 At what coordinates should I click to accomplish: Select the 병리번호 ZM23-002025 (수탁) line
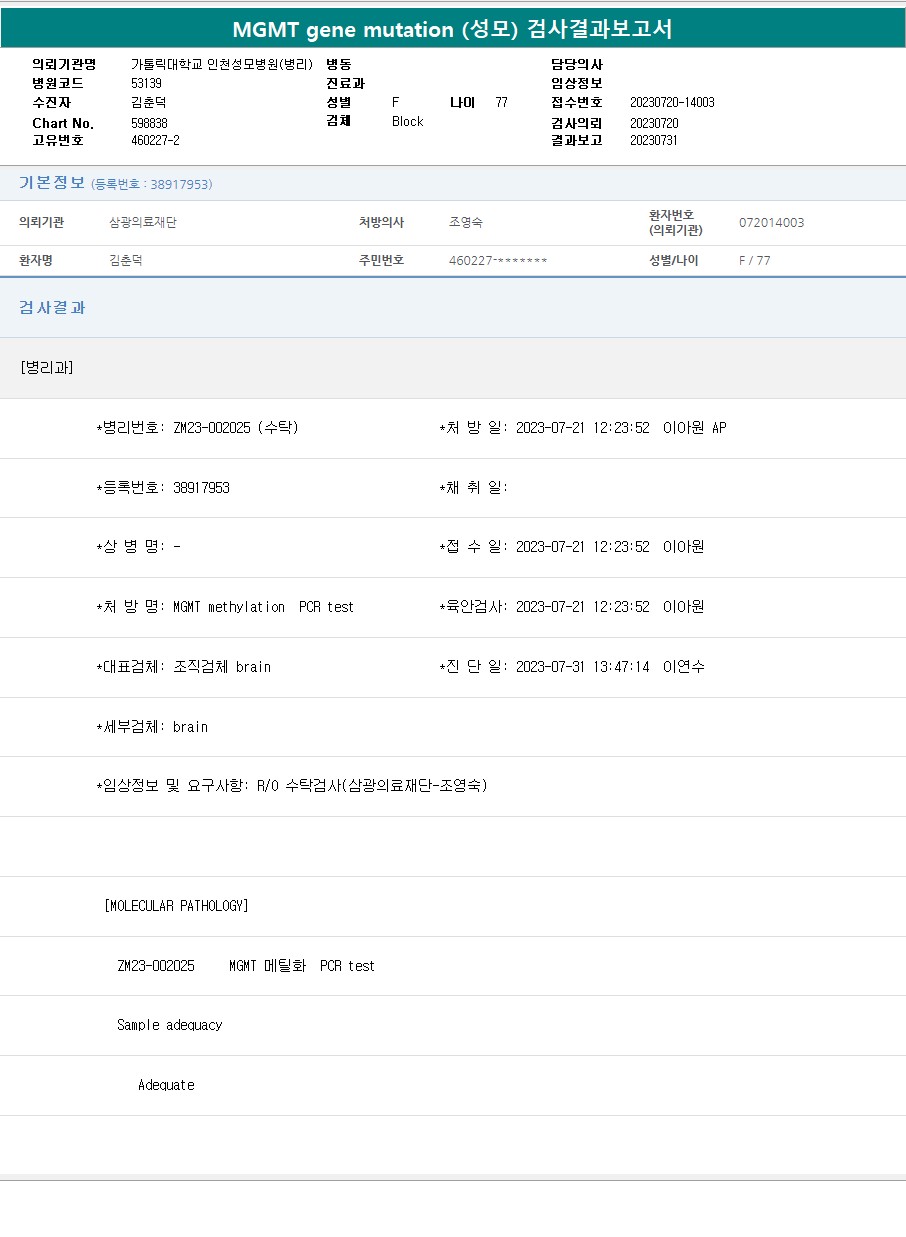[x=197, y=428]
